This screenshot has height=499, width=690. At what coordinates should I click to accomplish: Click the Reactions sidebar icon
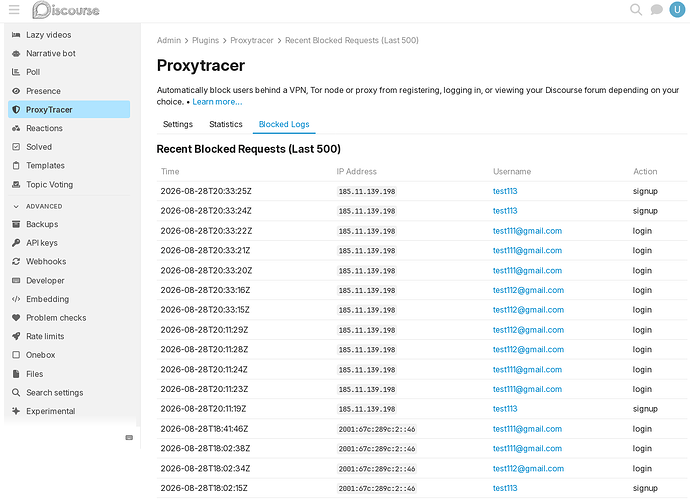pyautogui.click(x=16, y=128)
